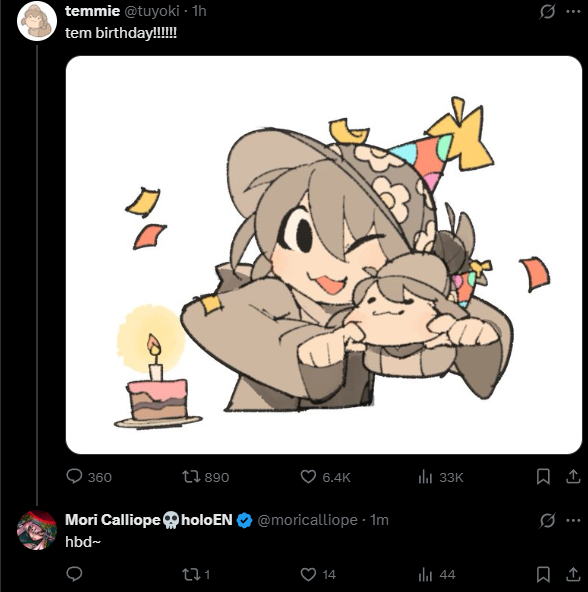The image size is (588, 592).
Task: Open more options menu on temmie's post
Action: coord(573,12)
